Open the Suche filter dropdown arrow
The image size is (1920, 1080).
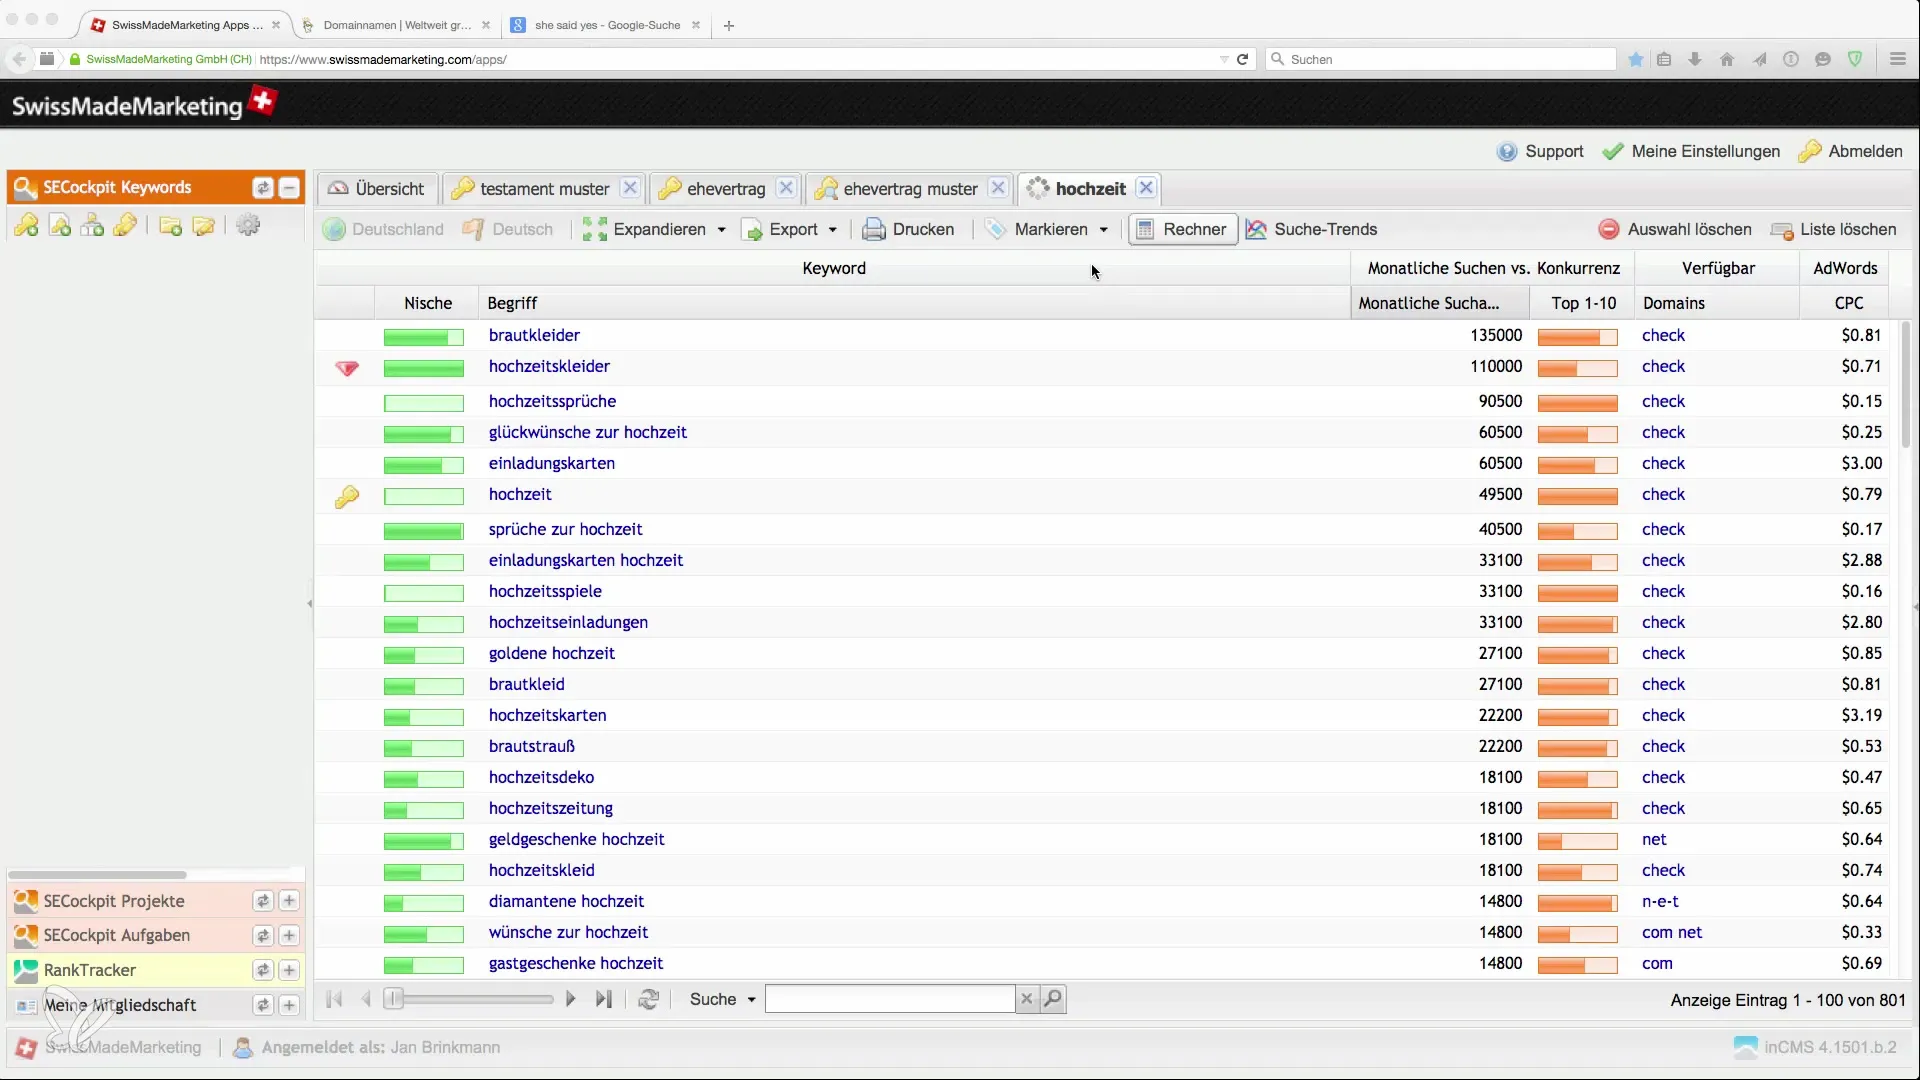[751, 1000]
